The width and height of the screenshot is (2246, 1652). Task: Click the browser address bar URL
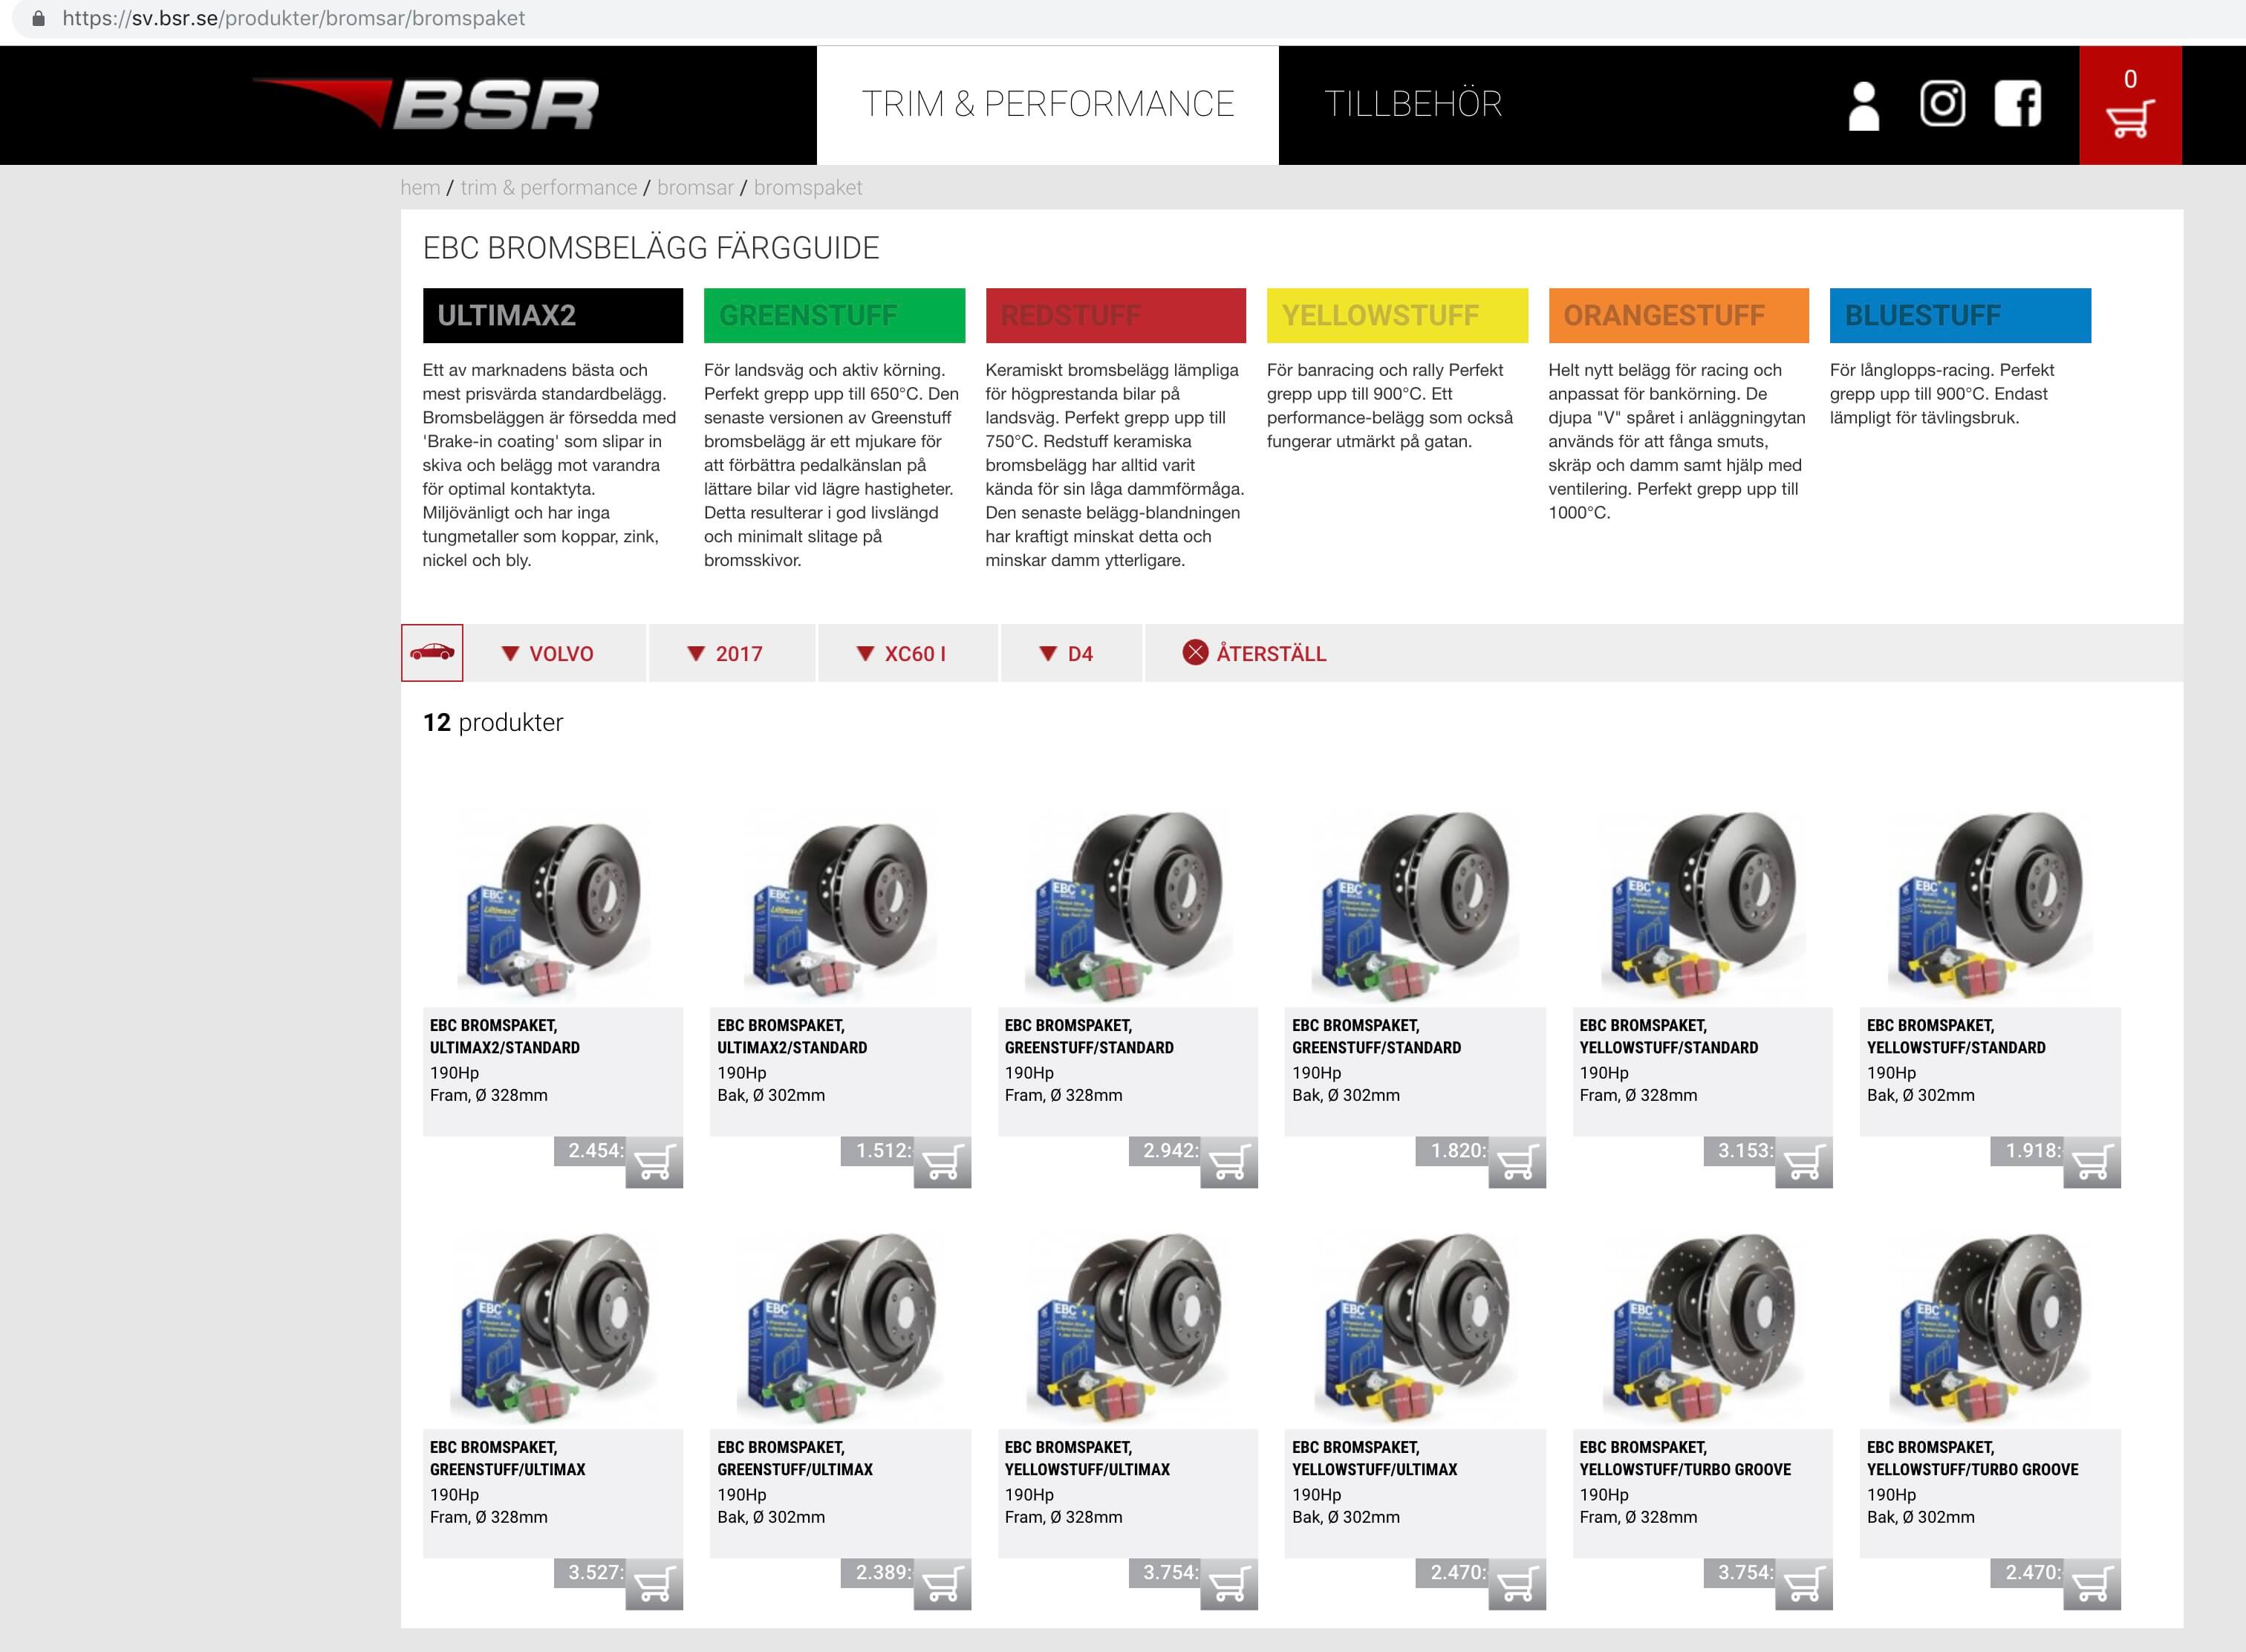pos(293,18)
